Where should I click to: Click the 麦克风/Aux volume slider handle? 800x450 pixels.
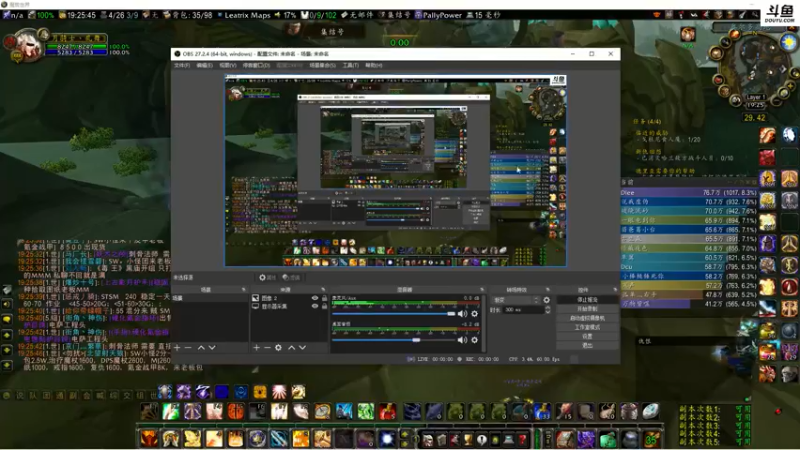451,314
